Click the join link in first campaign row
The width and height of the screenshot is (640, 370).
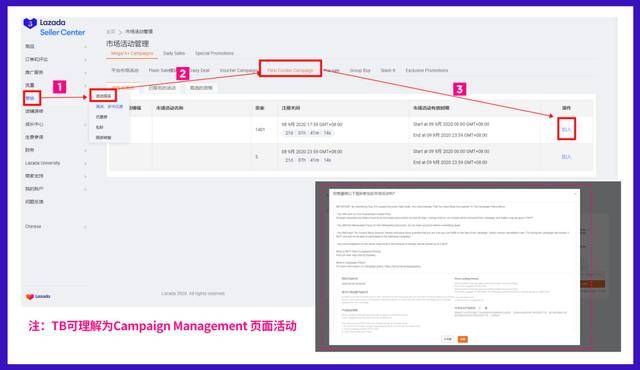pos(567,129)
